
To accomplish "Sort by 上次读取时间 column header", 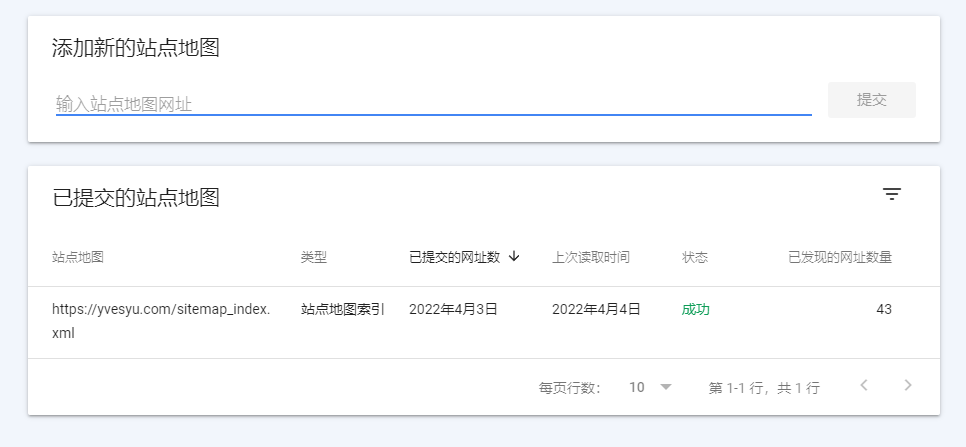I will 590,257.
